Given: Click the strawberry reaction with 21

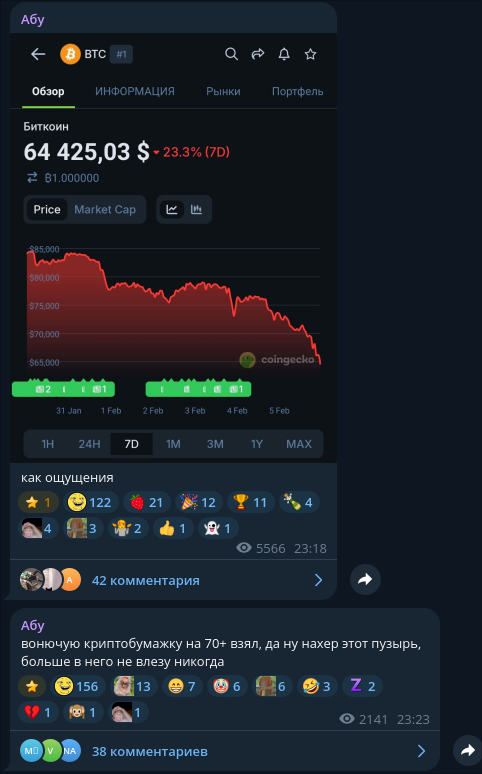Looking at the screenshot, I should pyautogui.click(x=147, y=503).
